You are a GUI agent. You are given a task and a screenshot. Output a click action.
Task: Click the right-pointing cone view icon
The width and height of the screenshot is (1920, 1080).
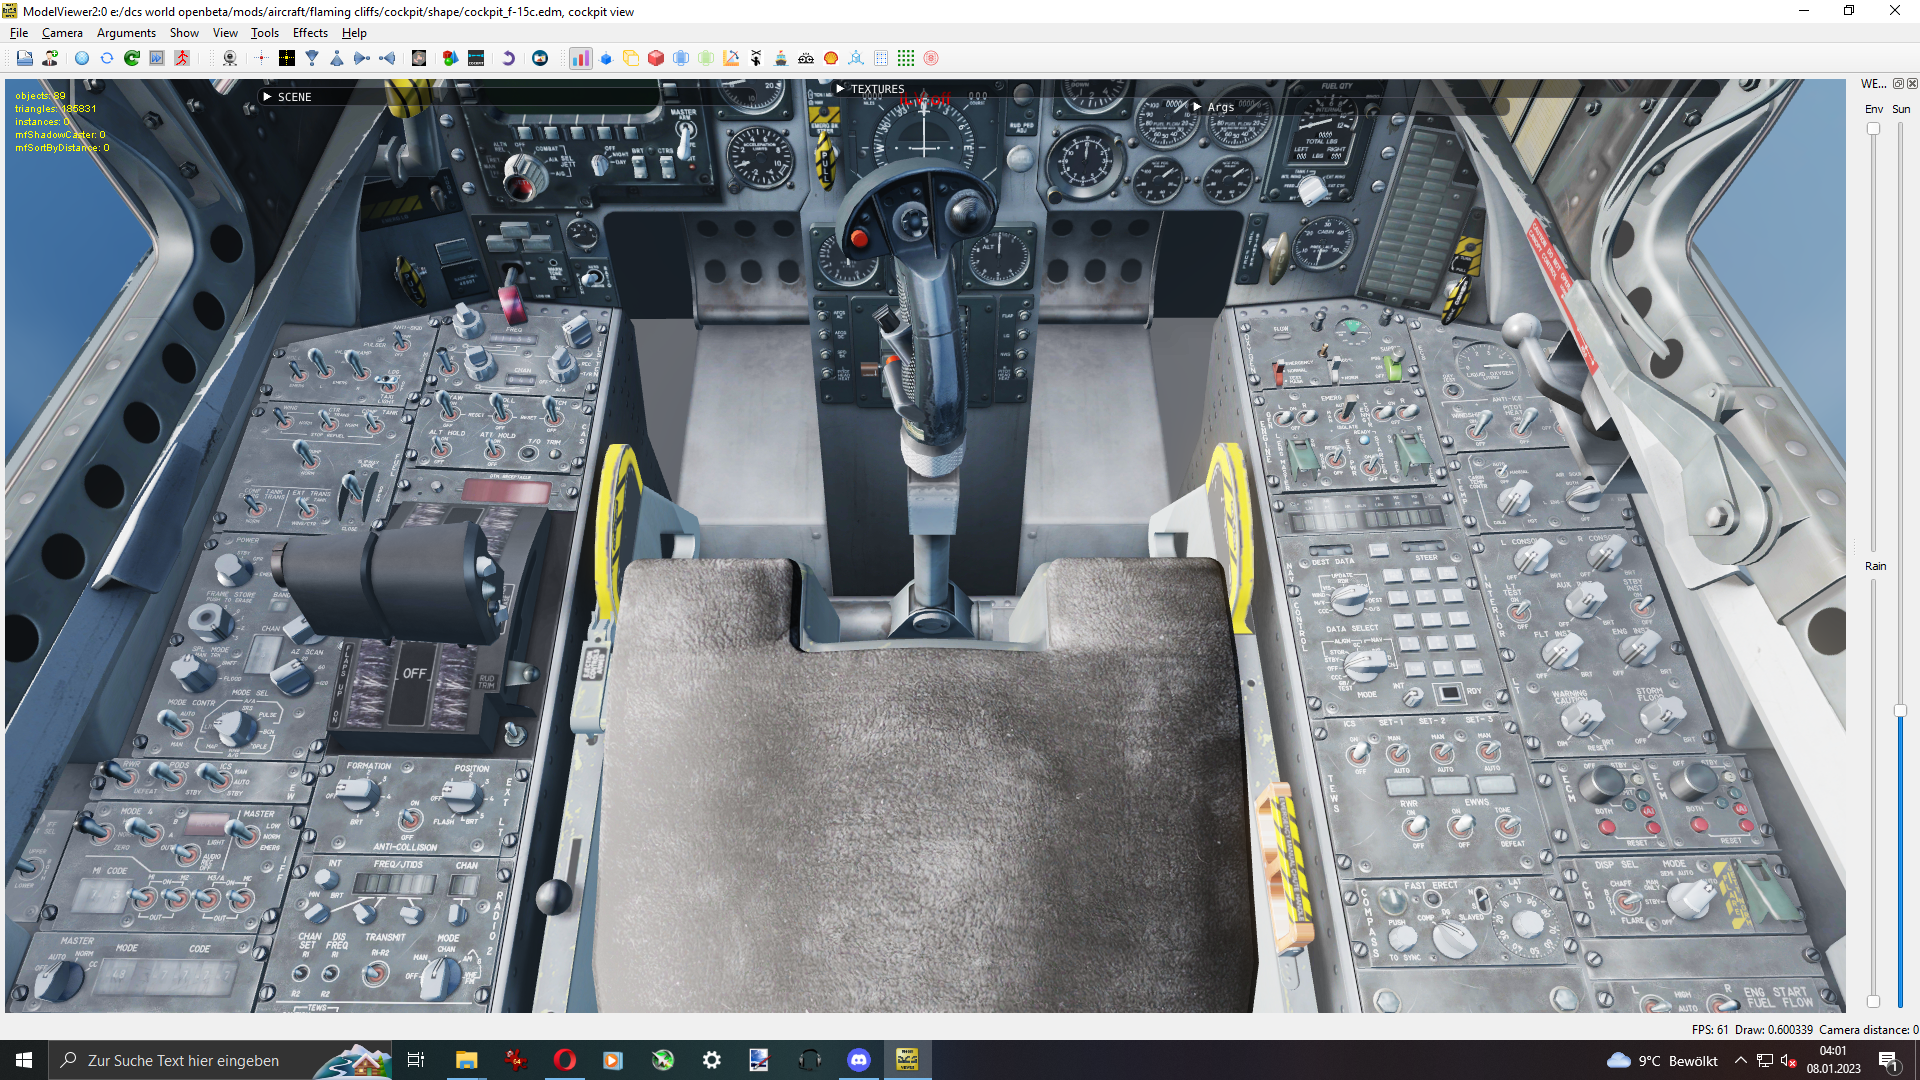point(362,58)
